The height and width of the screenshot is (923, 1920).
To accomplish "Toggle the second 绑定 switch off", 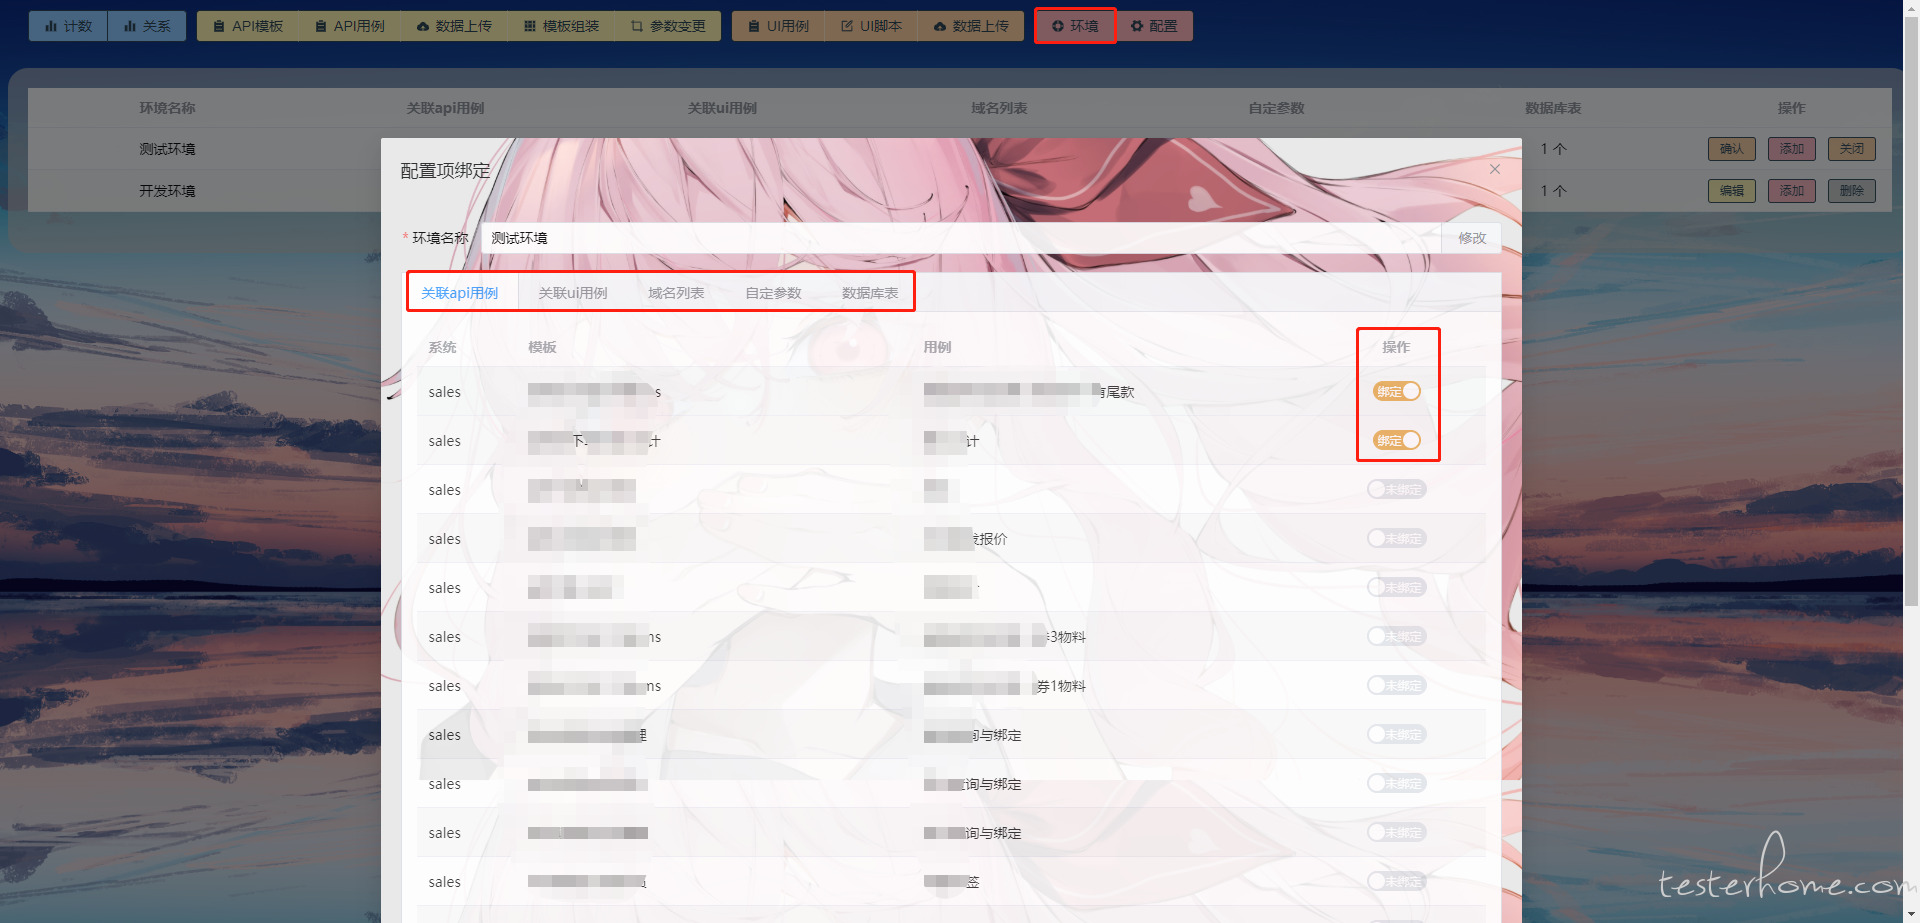I will click(1396, 440).
